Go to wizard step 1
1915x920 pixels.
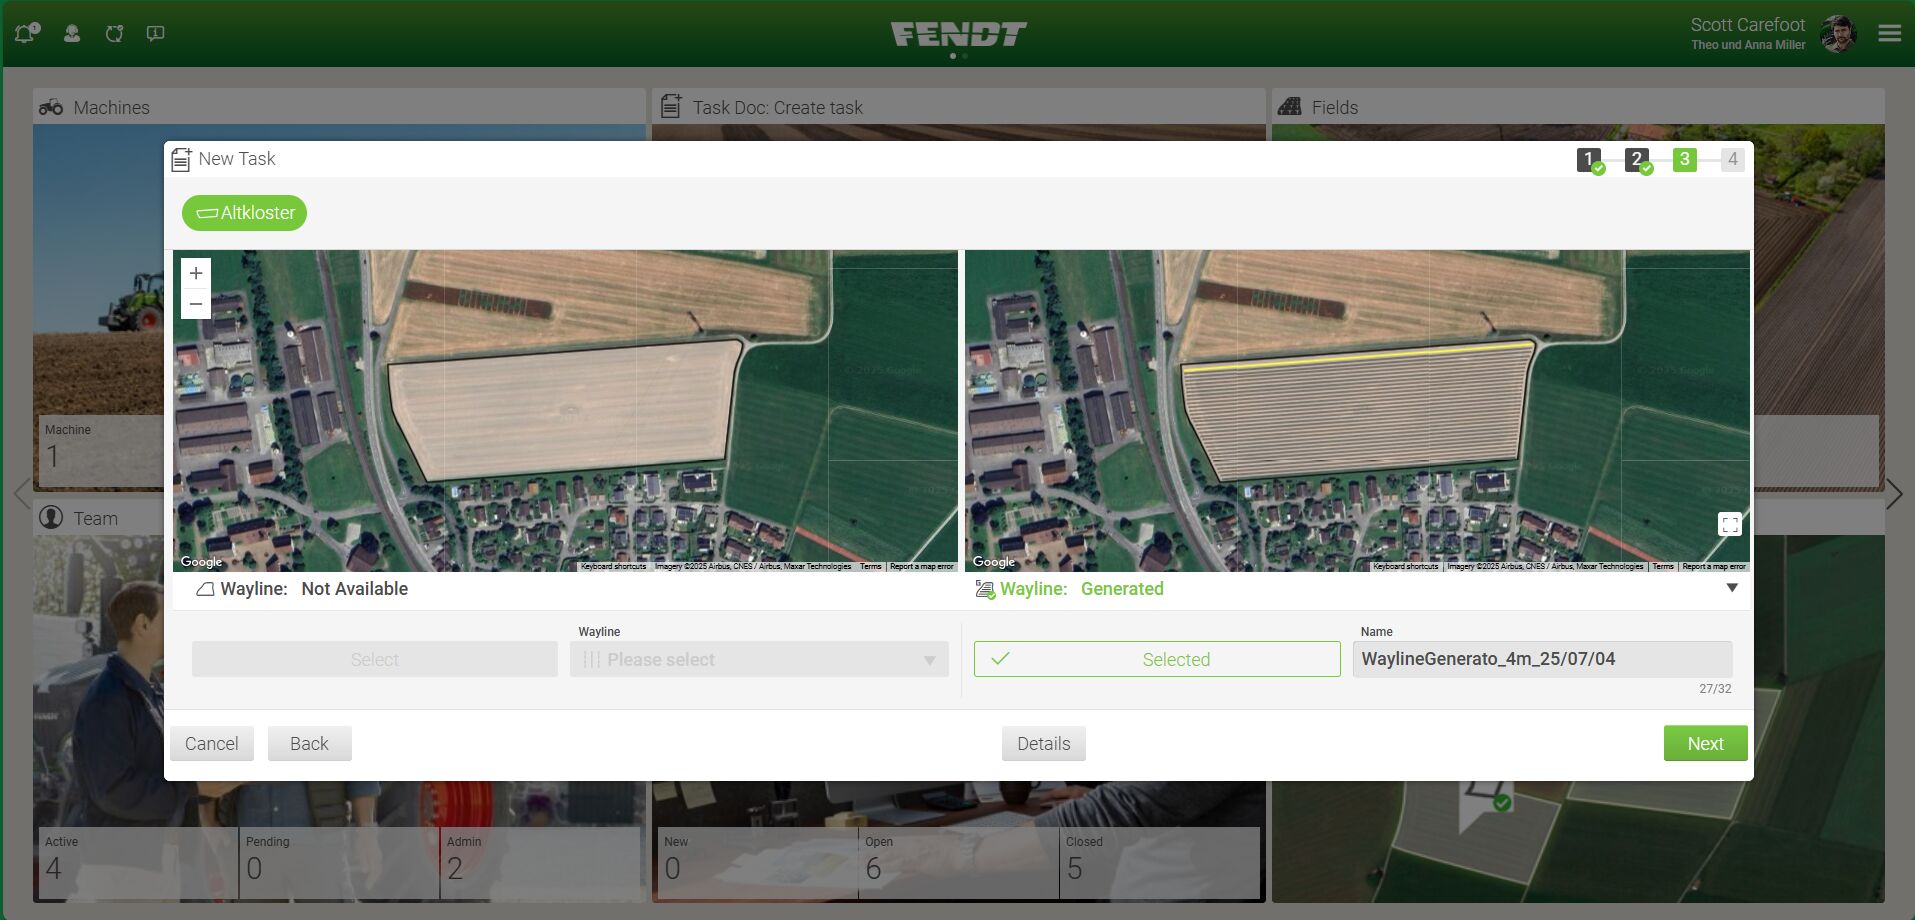pos(1588,159)
